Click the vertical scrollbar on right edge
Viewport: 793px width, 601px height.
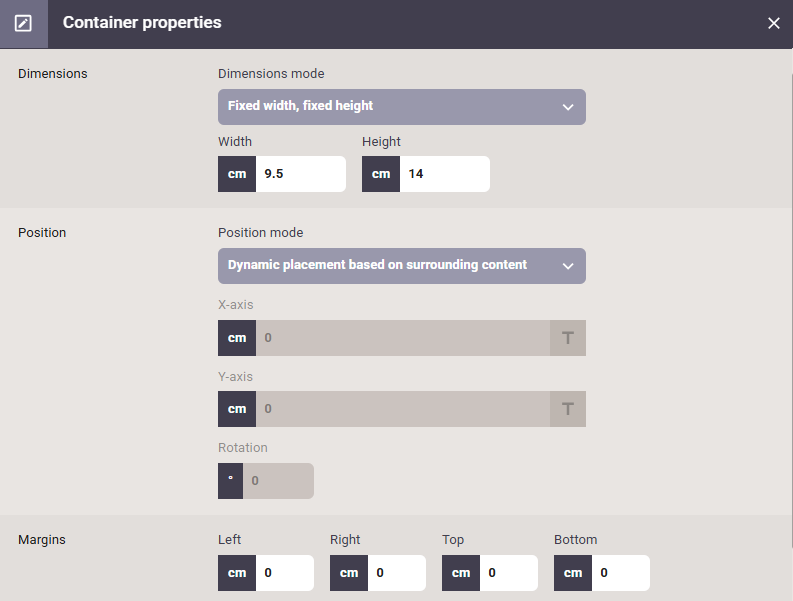coord(791,311)
